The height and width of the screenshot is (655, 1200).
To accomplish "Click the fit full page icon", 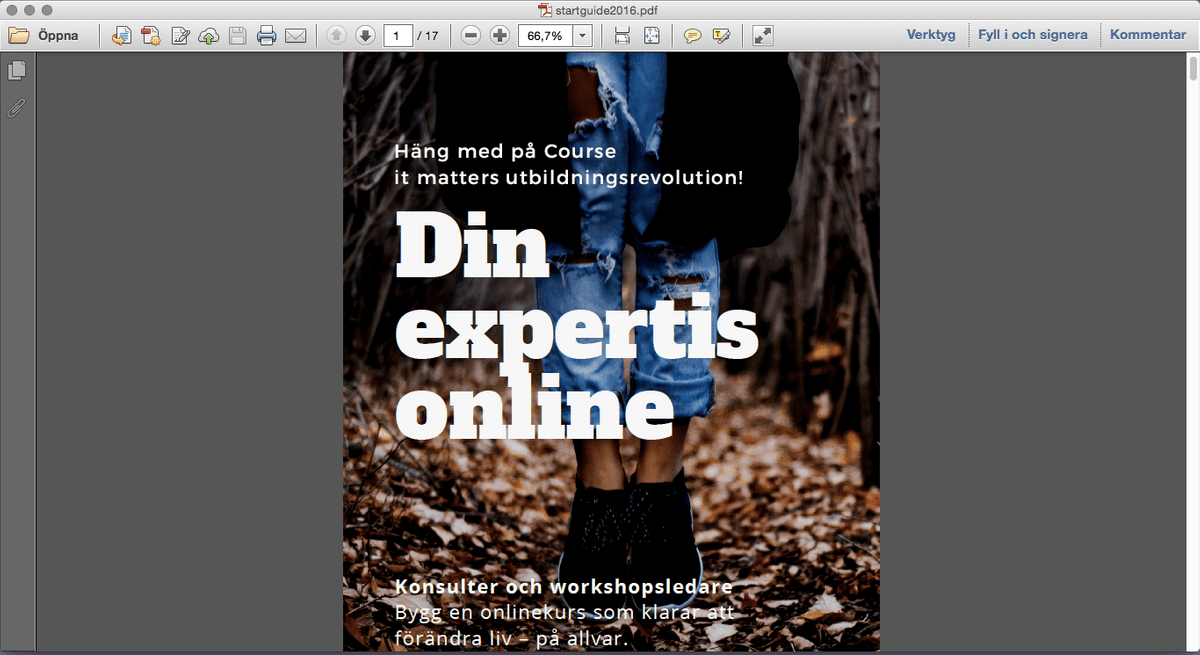I will point(652,36).
